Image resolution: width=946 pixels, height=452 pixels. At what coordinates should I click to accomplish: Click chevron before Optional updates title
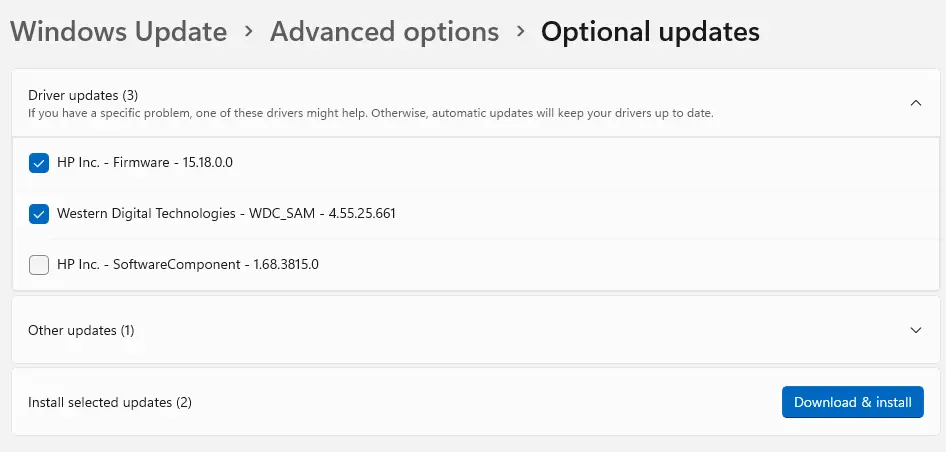pyautogui.click(x=520, y=32)
